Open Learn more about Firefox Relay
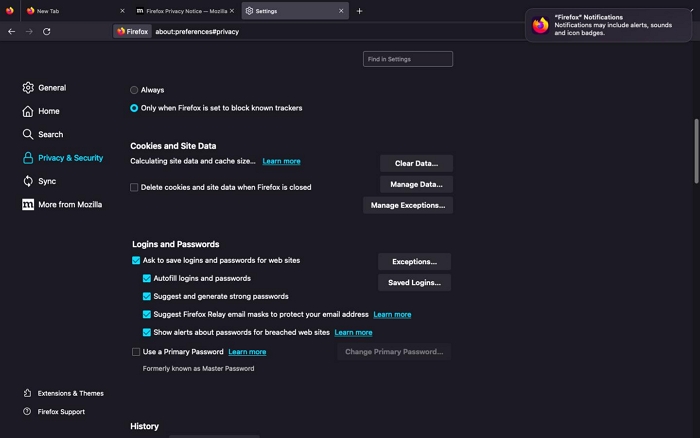The height and width of the screenshot is (438, 700). pyautogui.click(x=392, y=314)
